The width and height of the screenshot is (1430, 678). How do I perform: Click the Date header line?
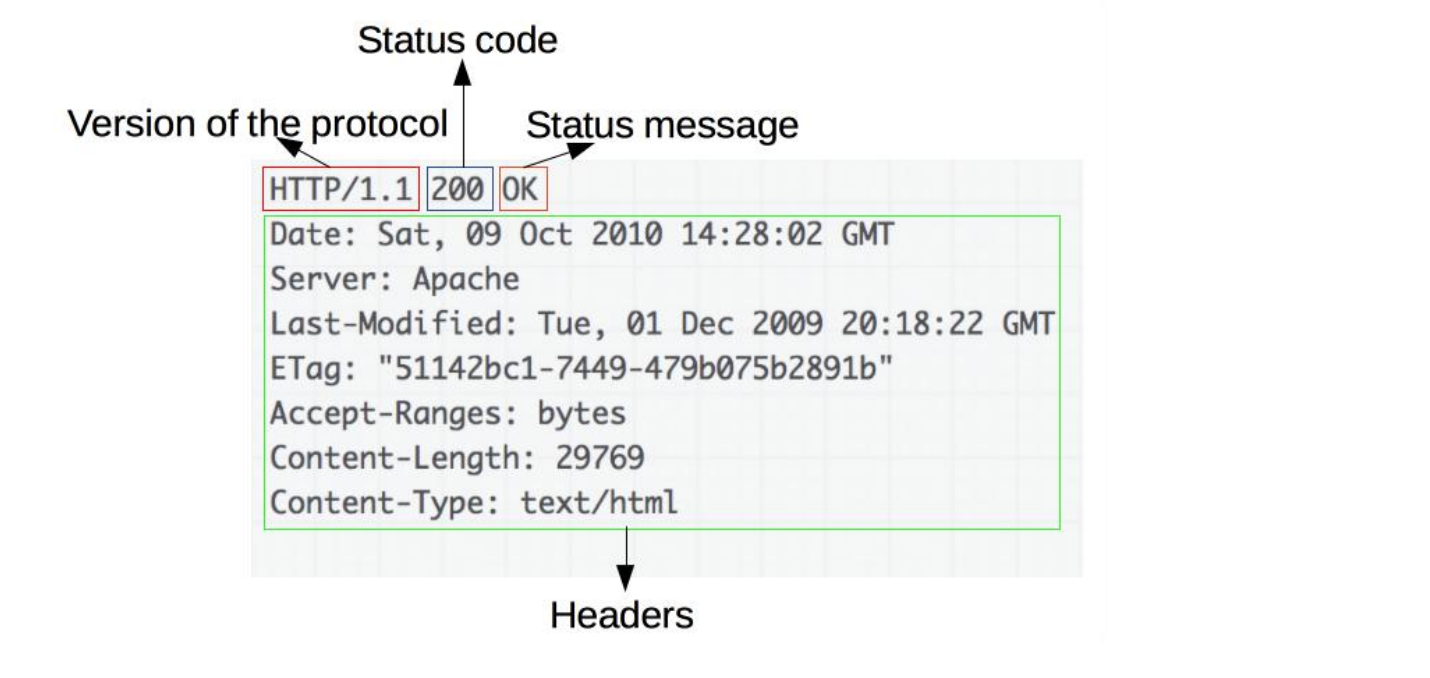[581, 236]
